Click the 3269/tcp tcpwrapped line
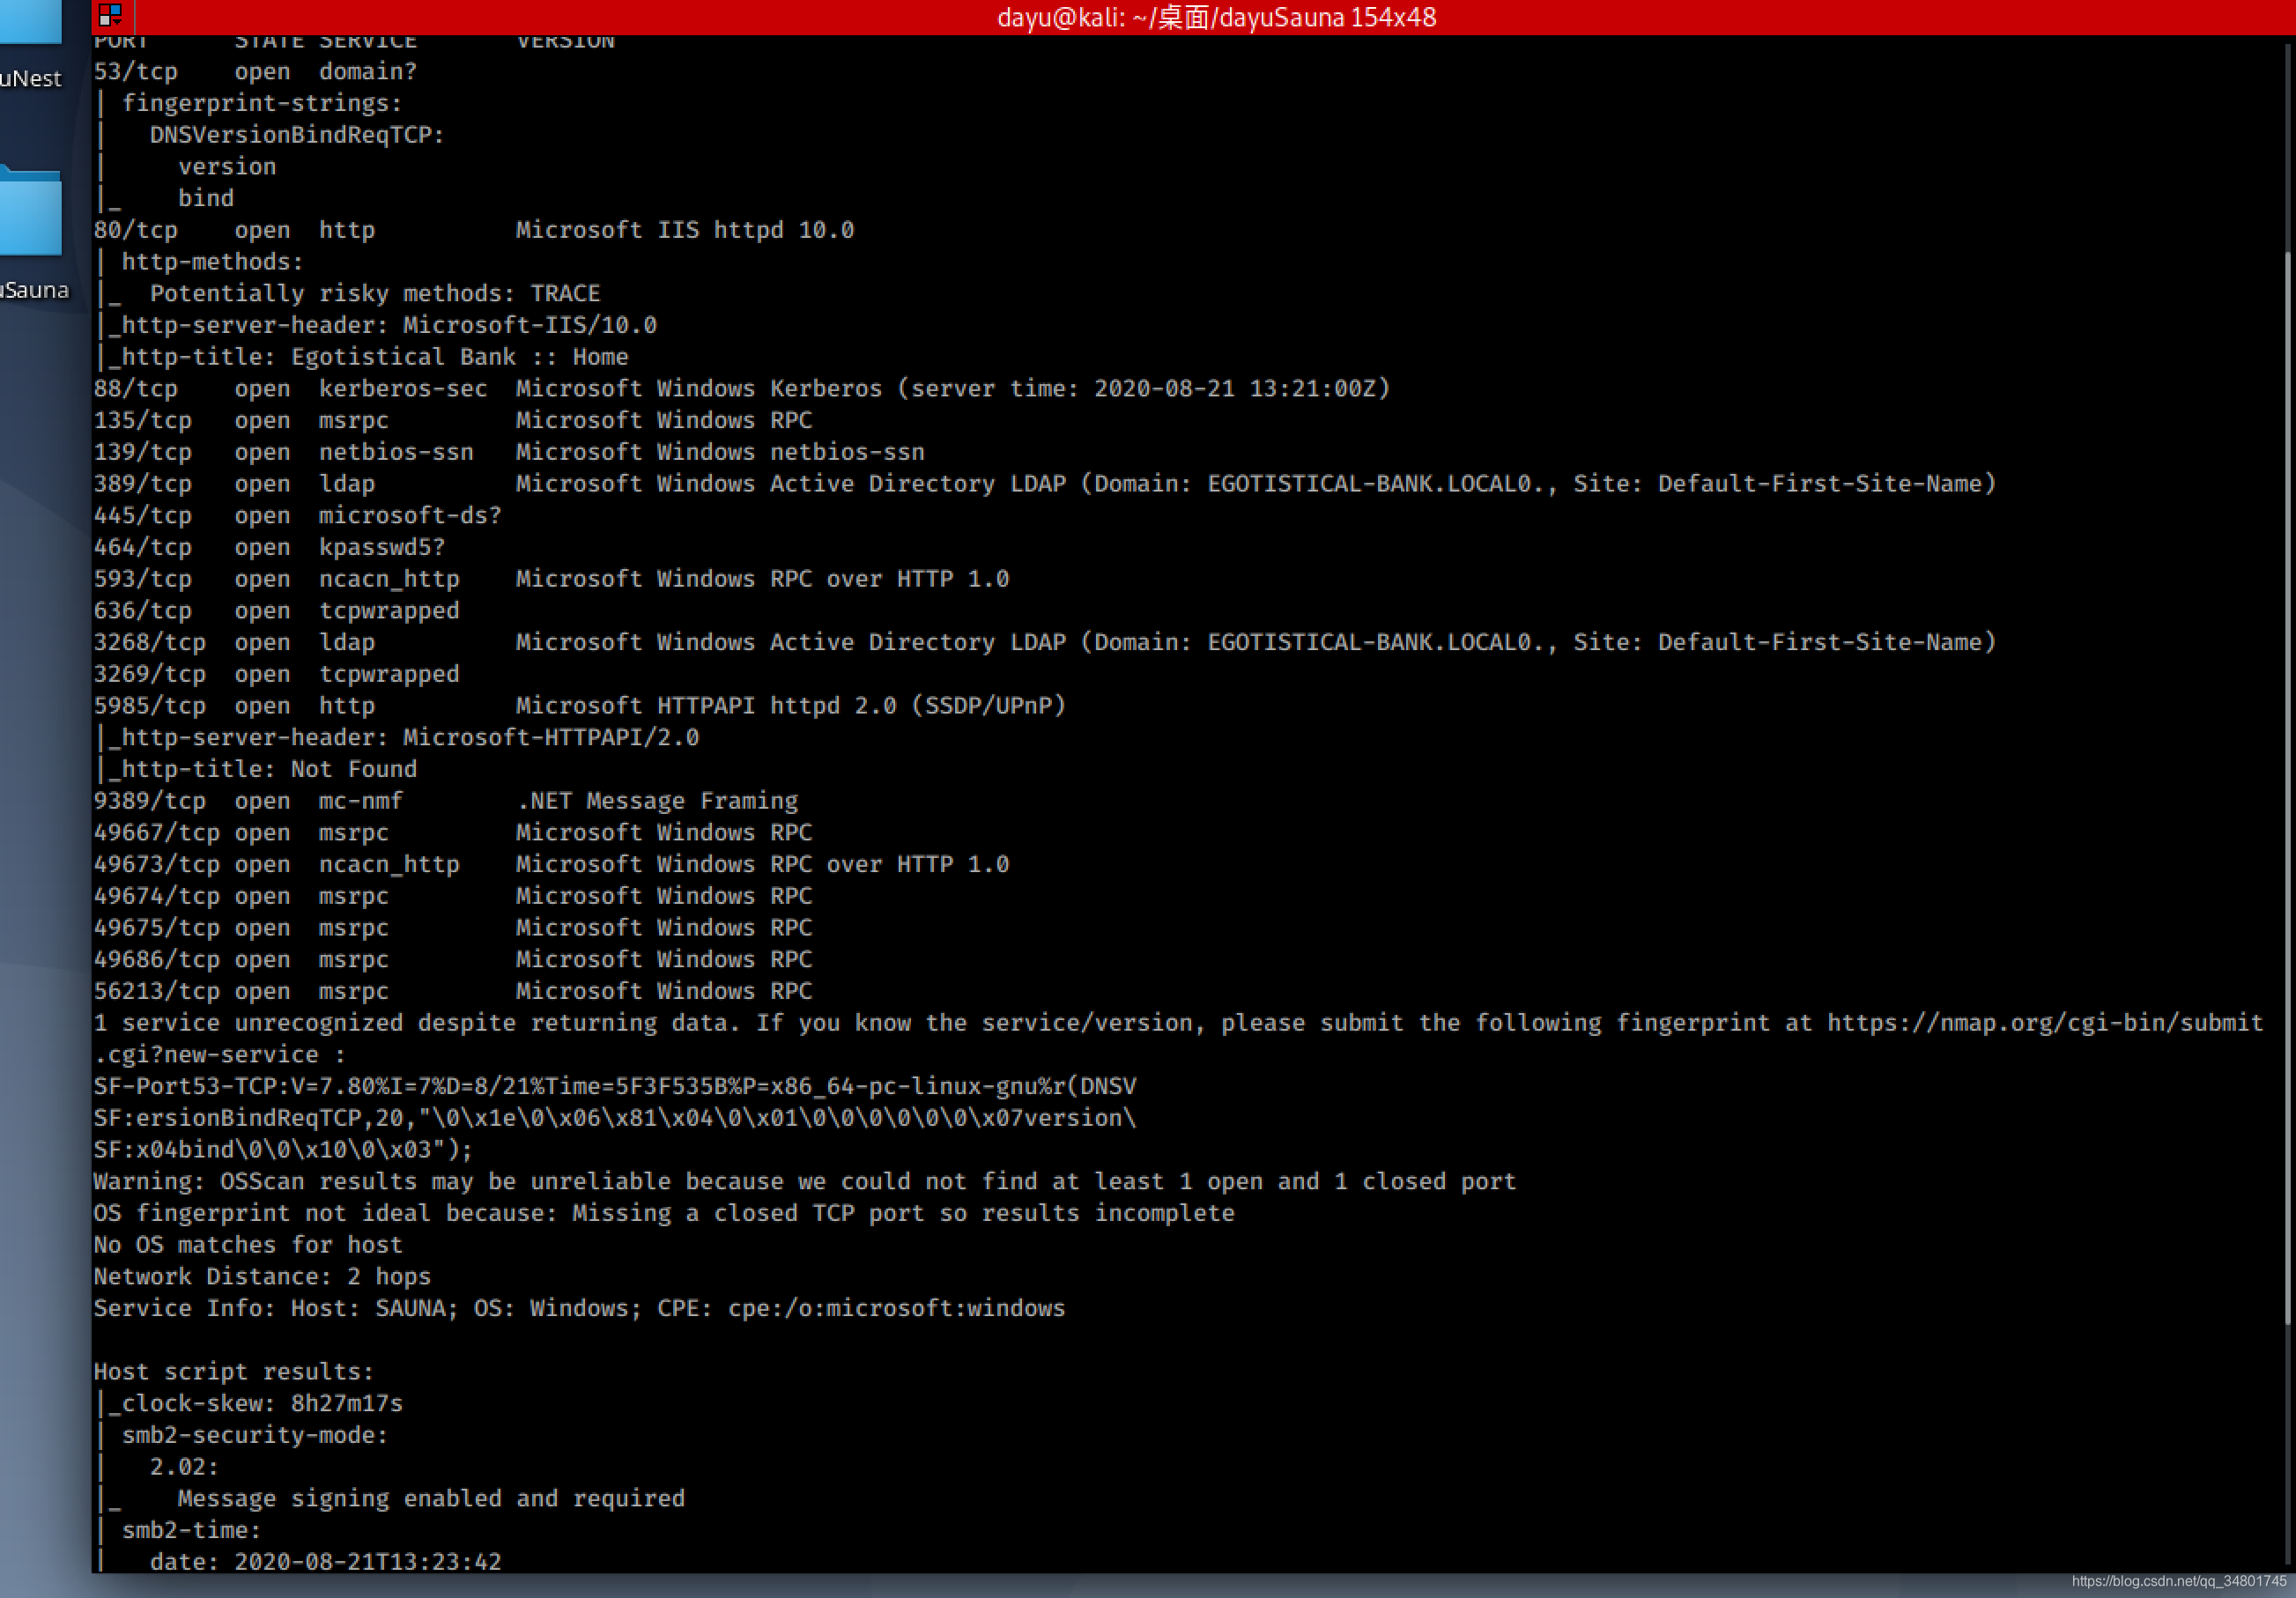The image size is (2296, 1598). [276, 674]
